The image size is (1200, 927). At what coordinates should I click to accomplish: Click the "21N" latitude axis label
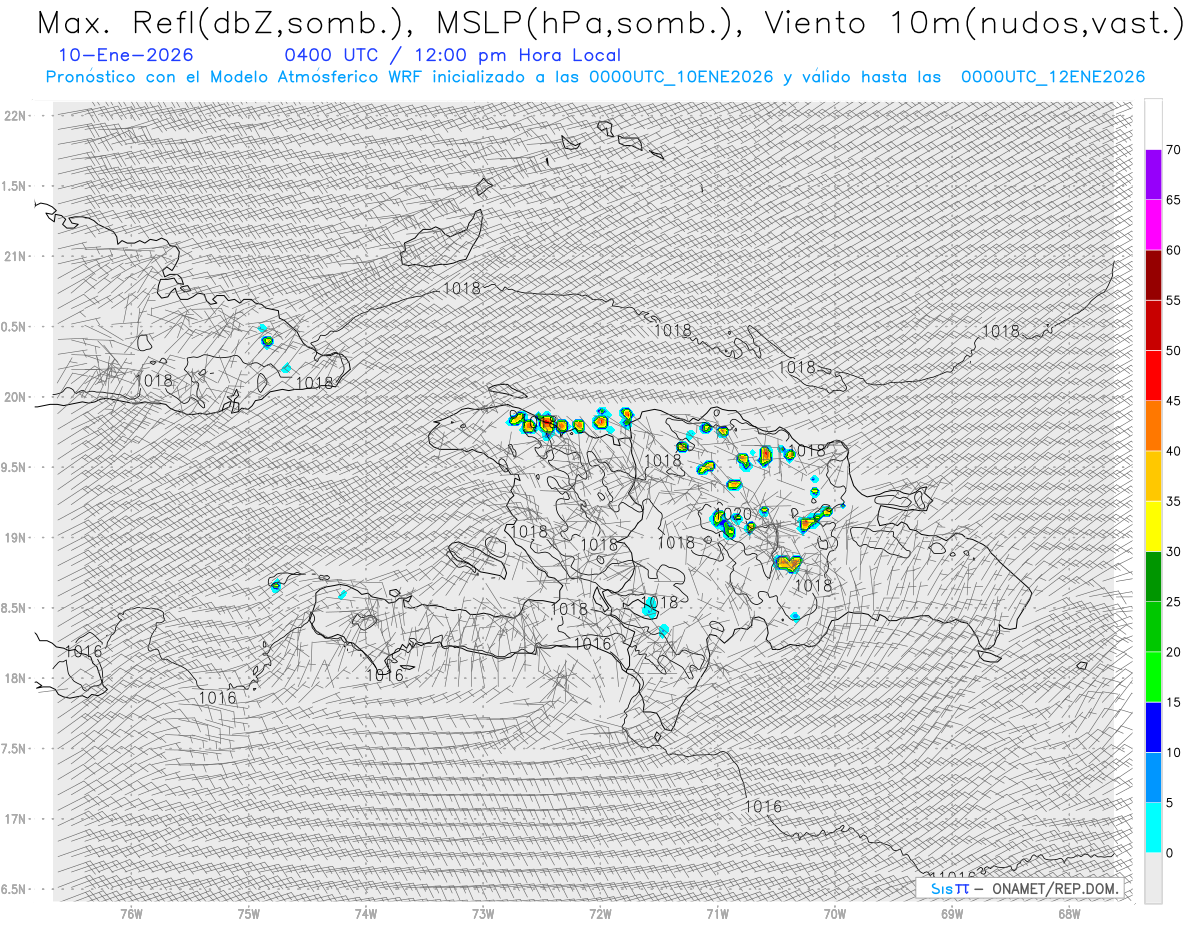pyautogui.click(x=15, y=256)
